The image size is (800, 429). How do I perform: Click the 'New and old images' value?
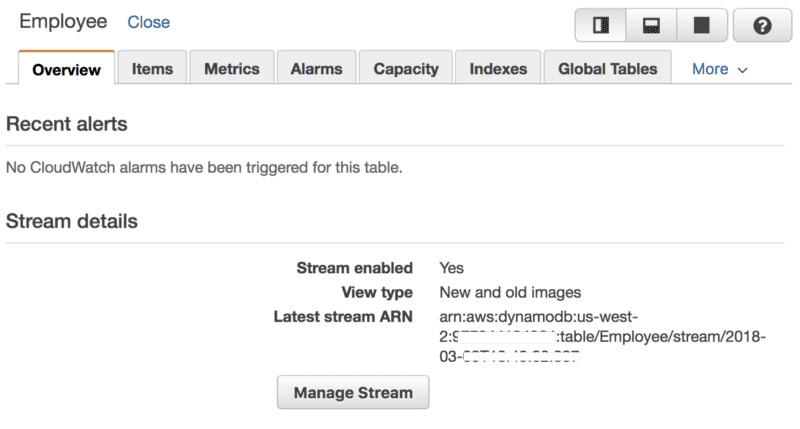tap(510, 292)
